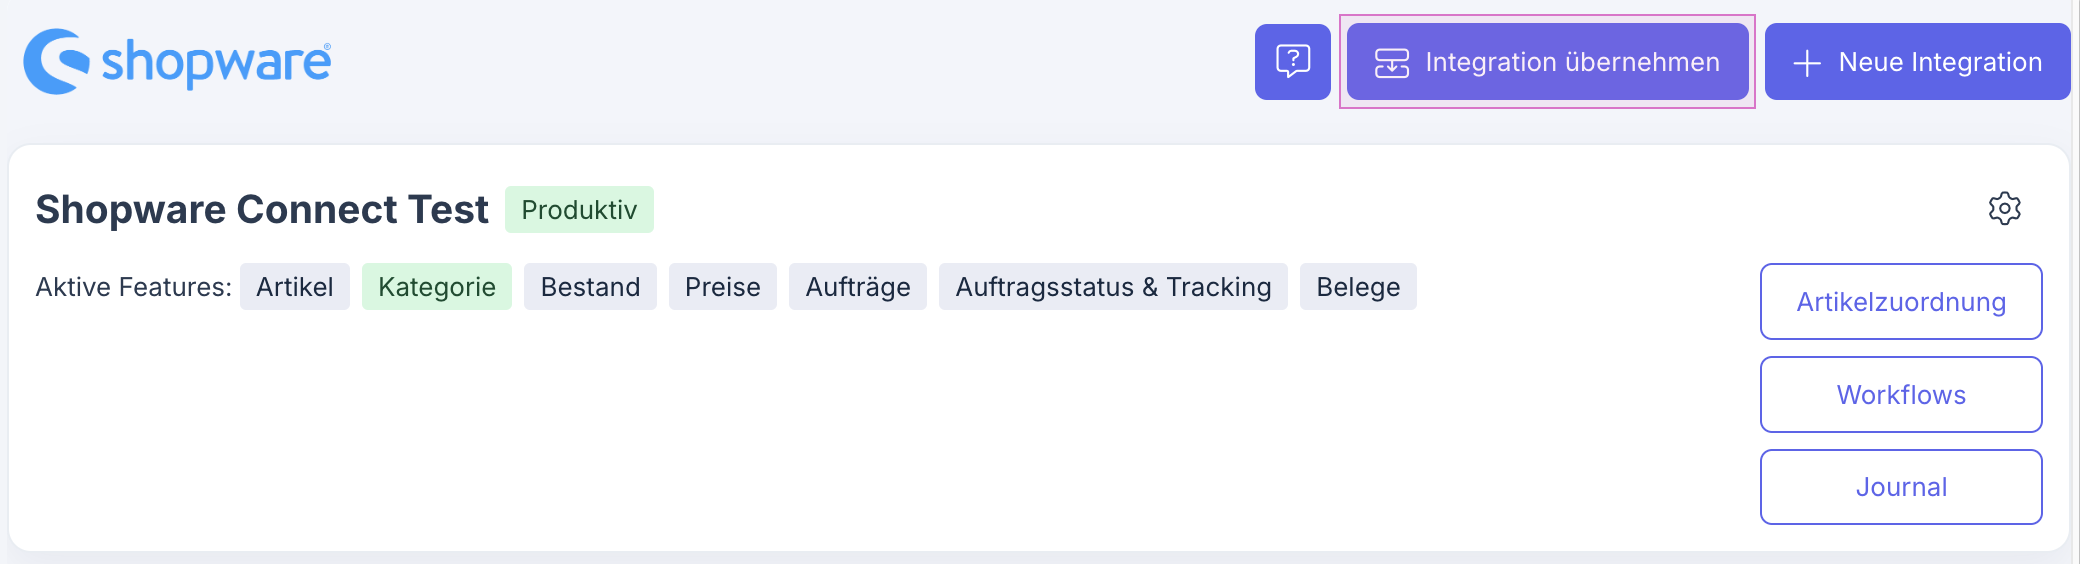View the Journal
This screenshot has height=564, width=2080.
(1900, 487)
